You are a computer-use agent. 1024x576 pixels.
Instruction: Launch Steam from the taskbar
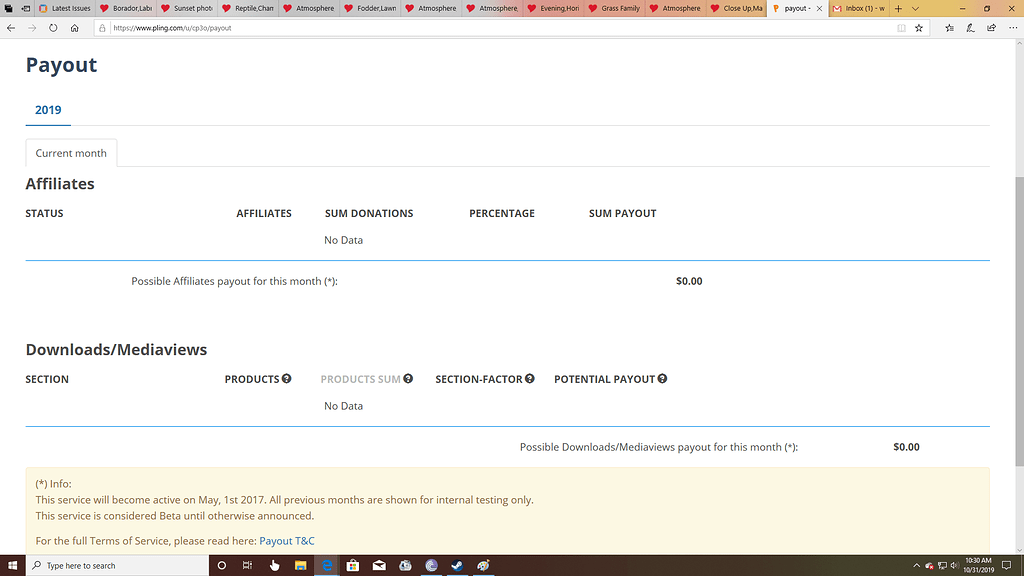457,565
